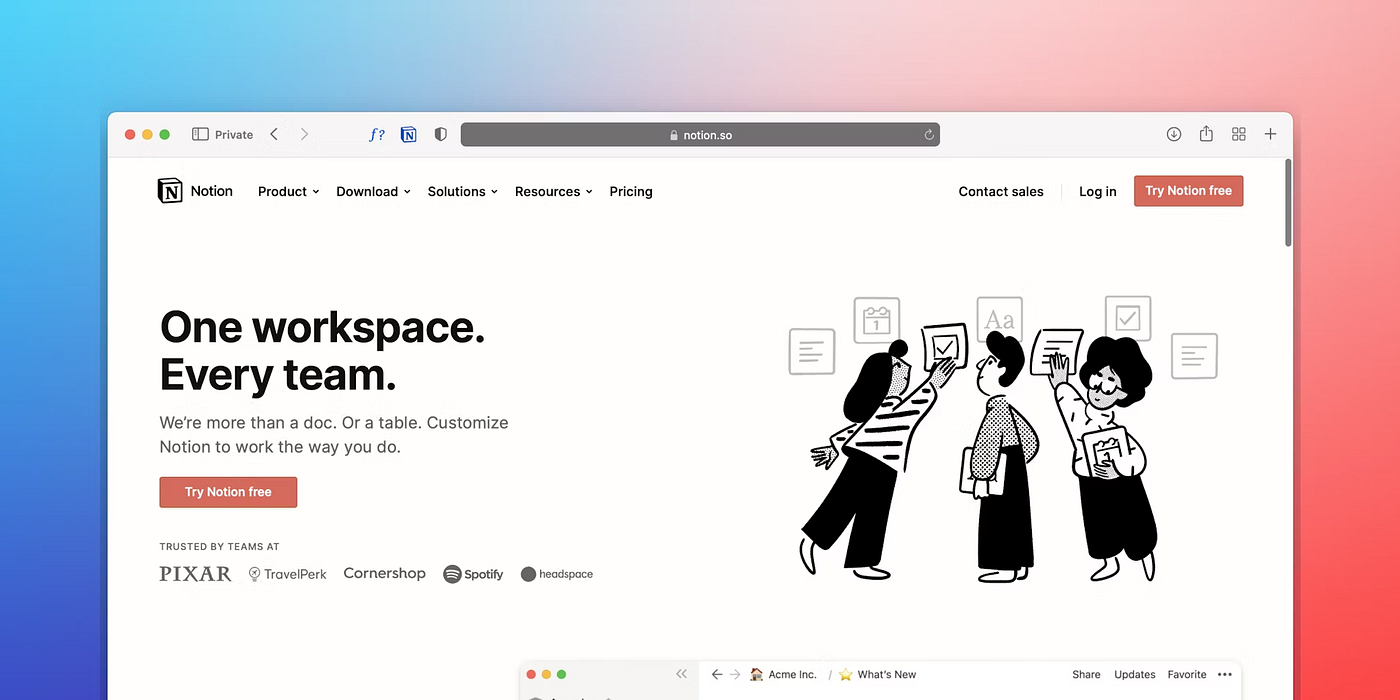This screenshot has height=700, width=1400.
Task: Click the page vertical scrollbar
Action: pos(1288,202)
